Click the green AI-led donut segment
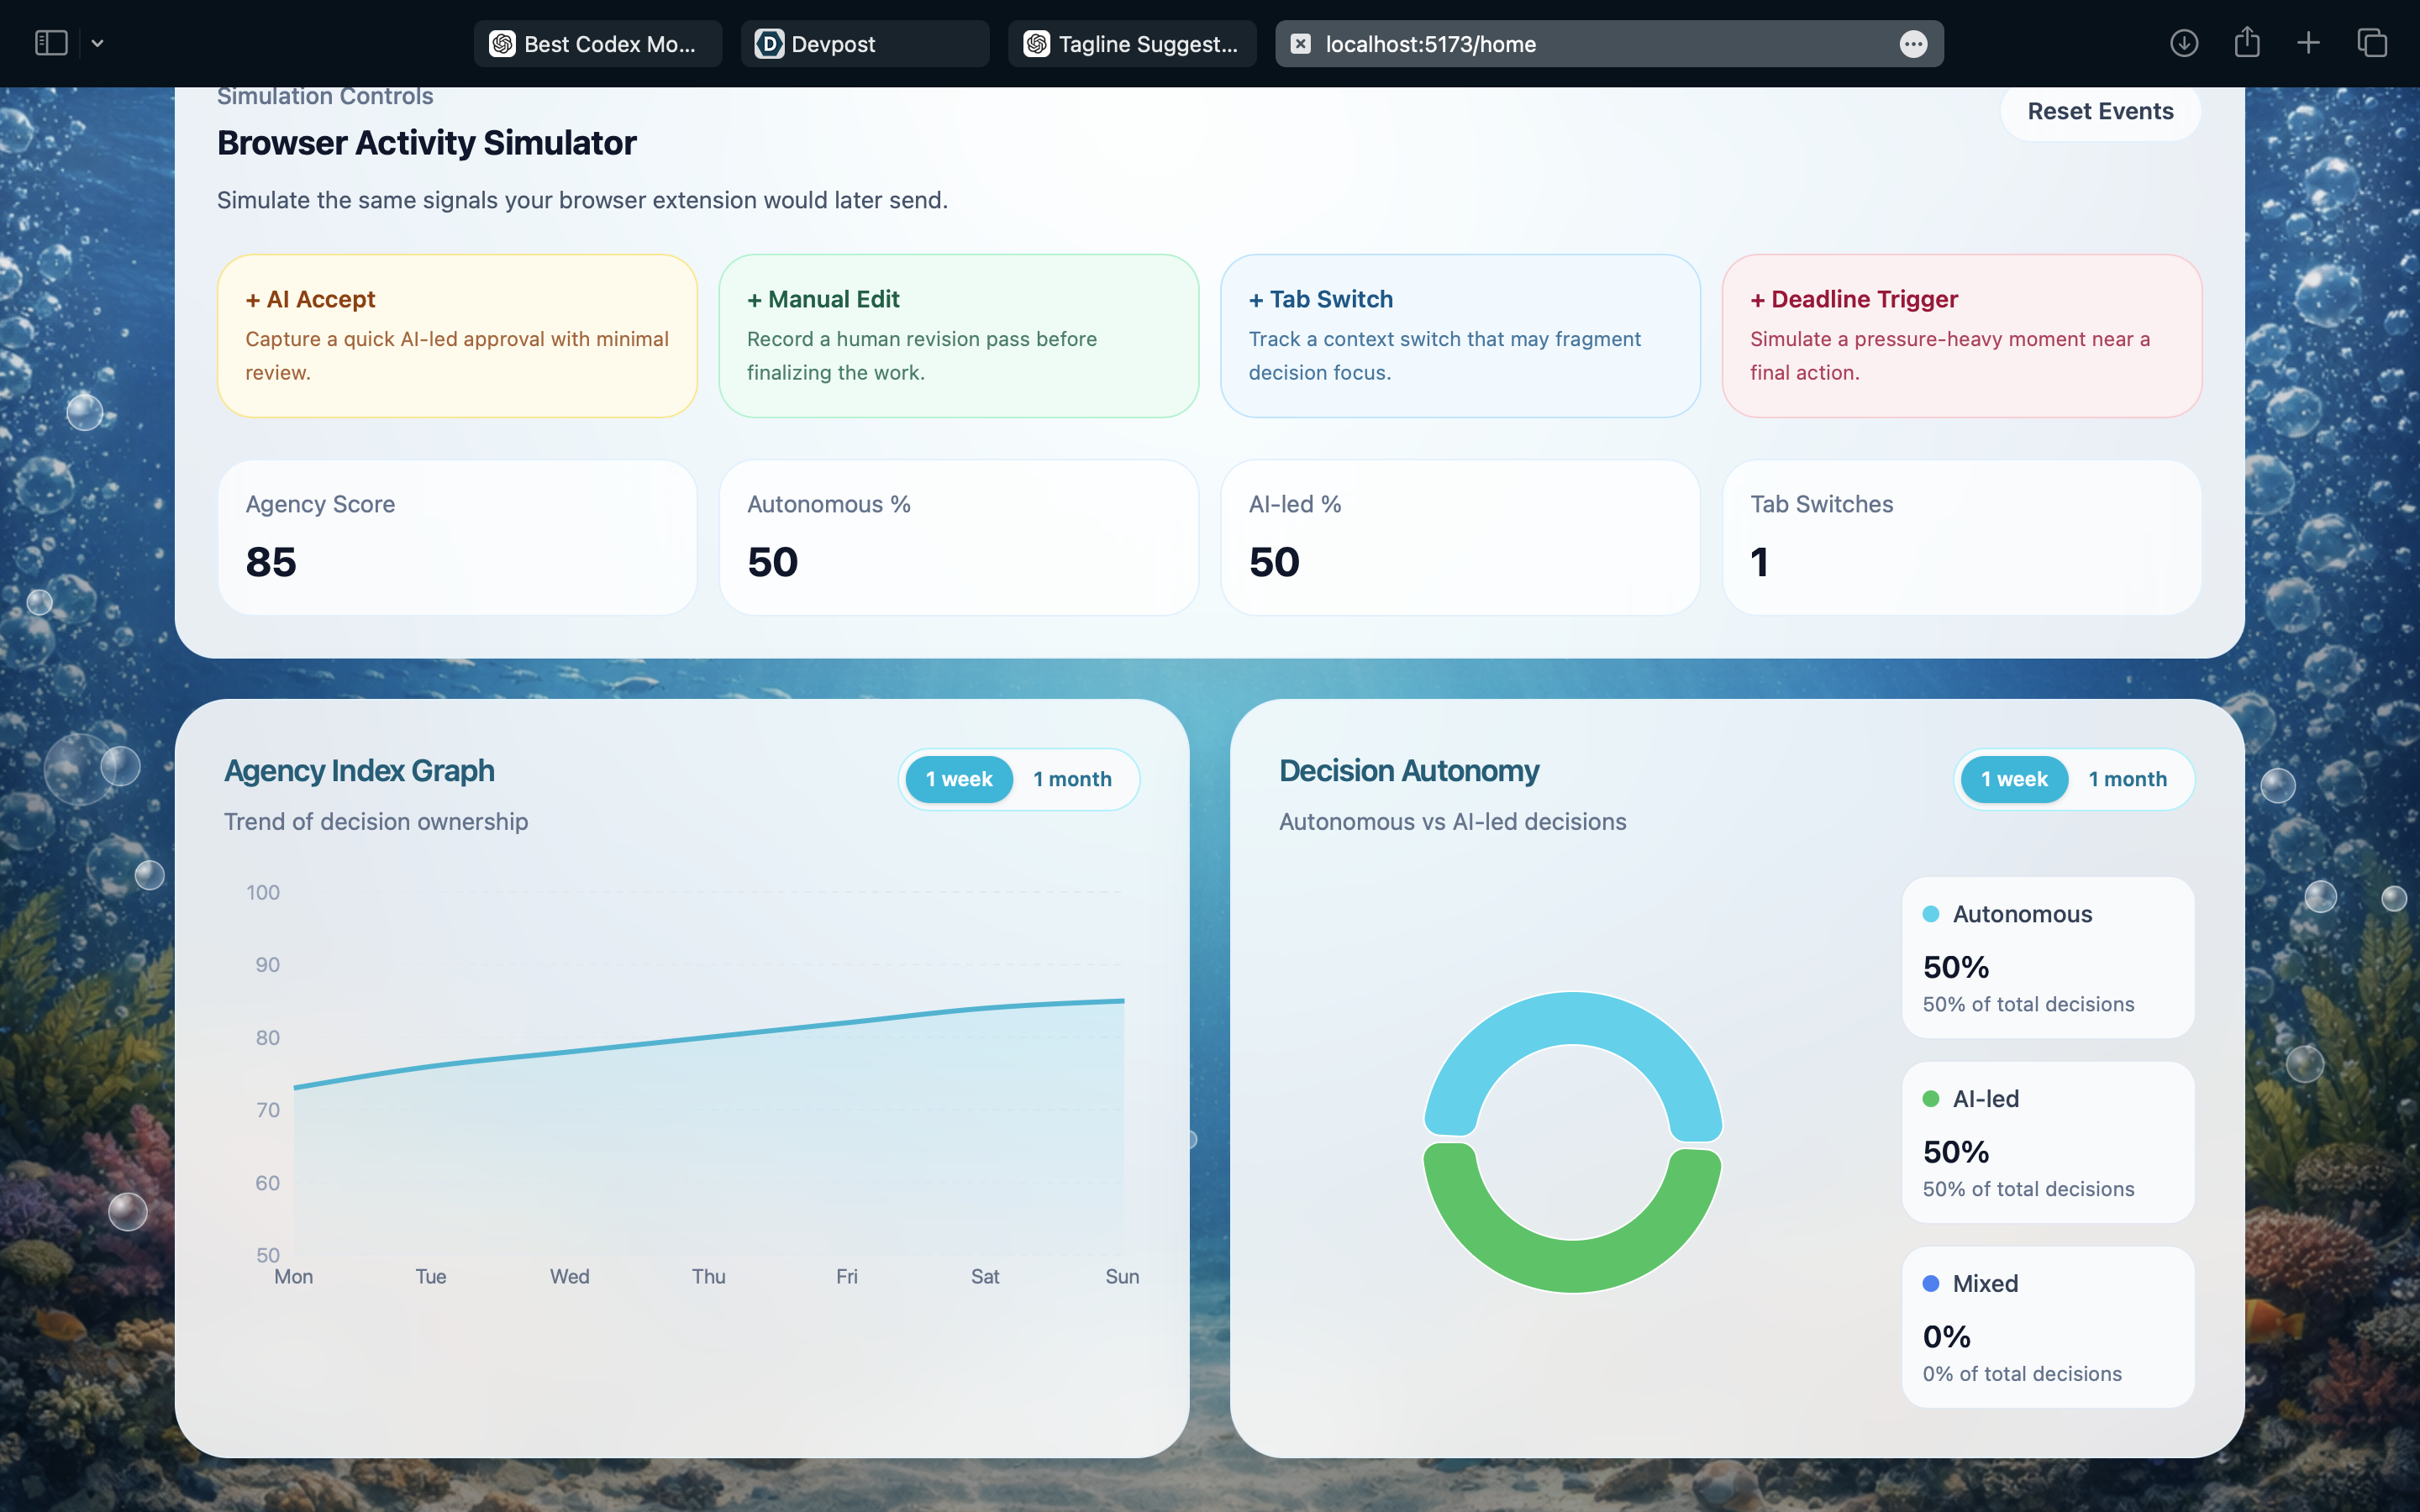The width and height of the screenshot is (2420, 1512). (x=1572, y=1265)
